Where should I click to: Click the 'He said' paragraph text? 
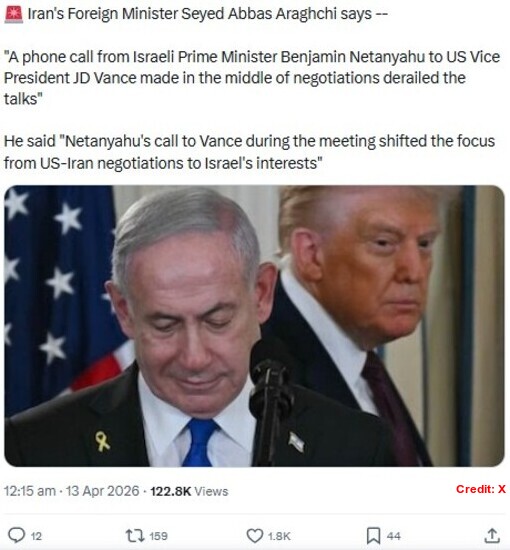pyautogui.click(x=249, y=152)
